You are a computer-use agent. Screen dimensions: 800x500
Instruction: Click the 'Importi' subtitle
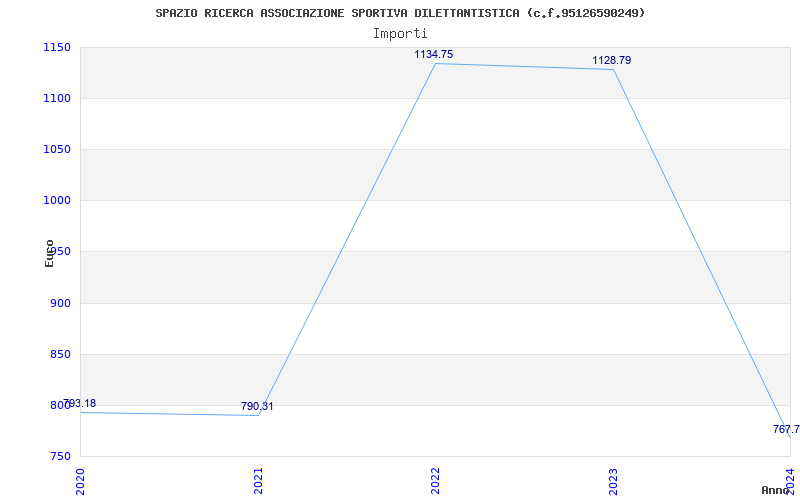(x=400, y=34)
